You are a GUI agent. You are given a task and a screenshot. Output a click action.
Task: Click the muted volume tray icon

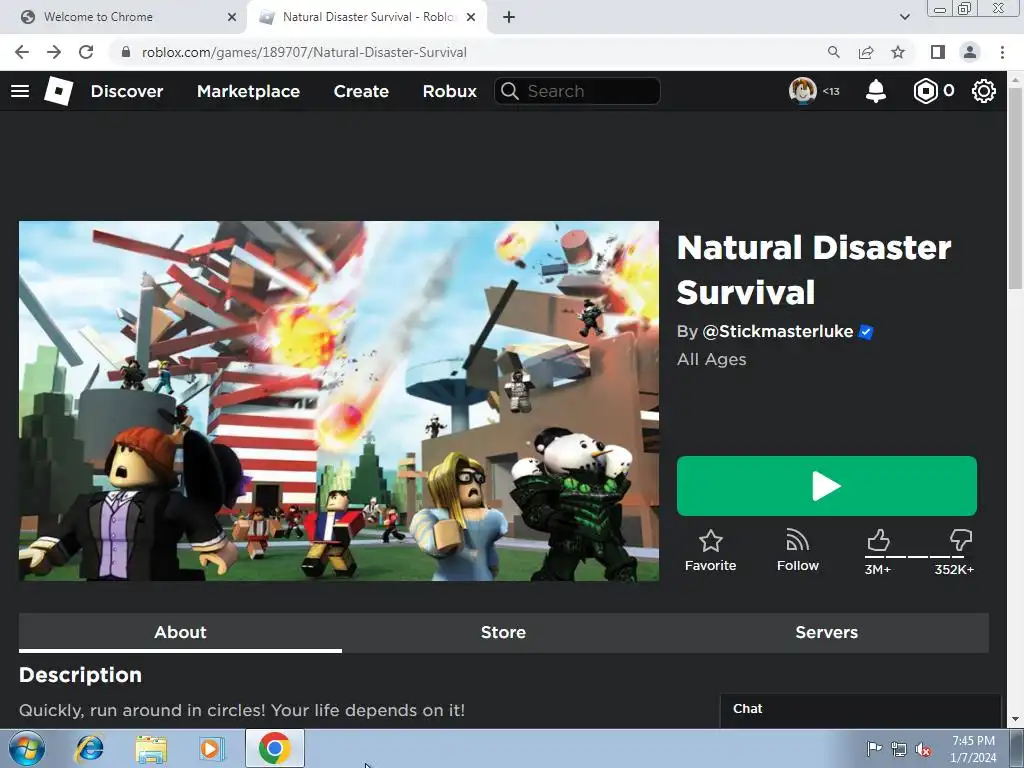tap(923, 749)
